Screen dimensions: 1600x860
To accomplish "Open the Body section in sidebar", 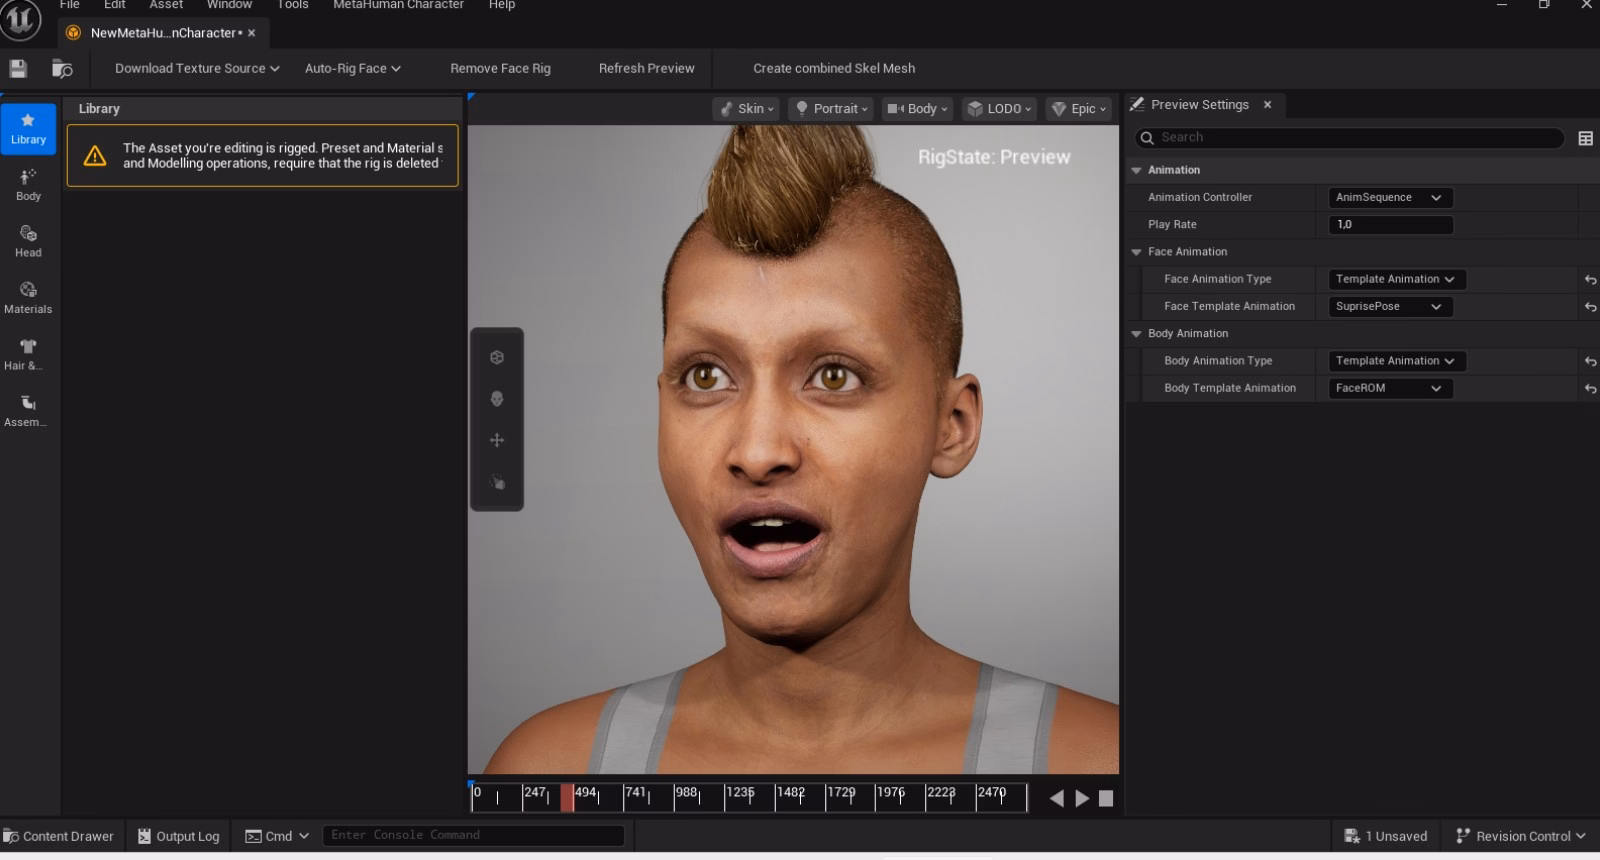I will pos(28,184).
